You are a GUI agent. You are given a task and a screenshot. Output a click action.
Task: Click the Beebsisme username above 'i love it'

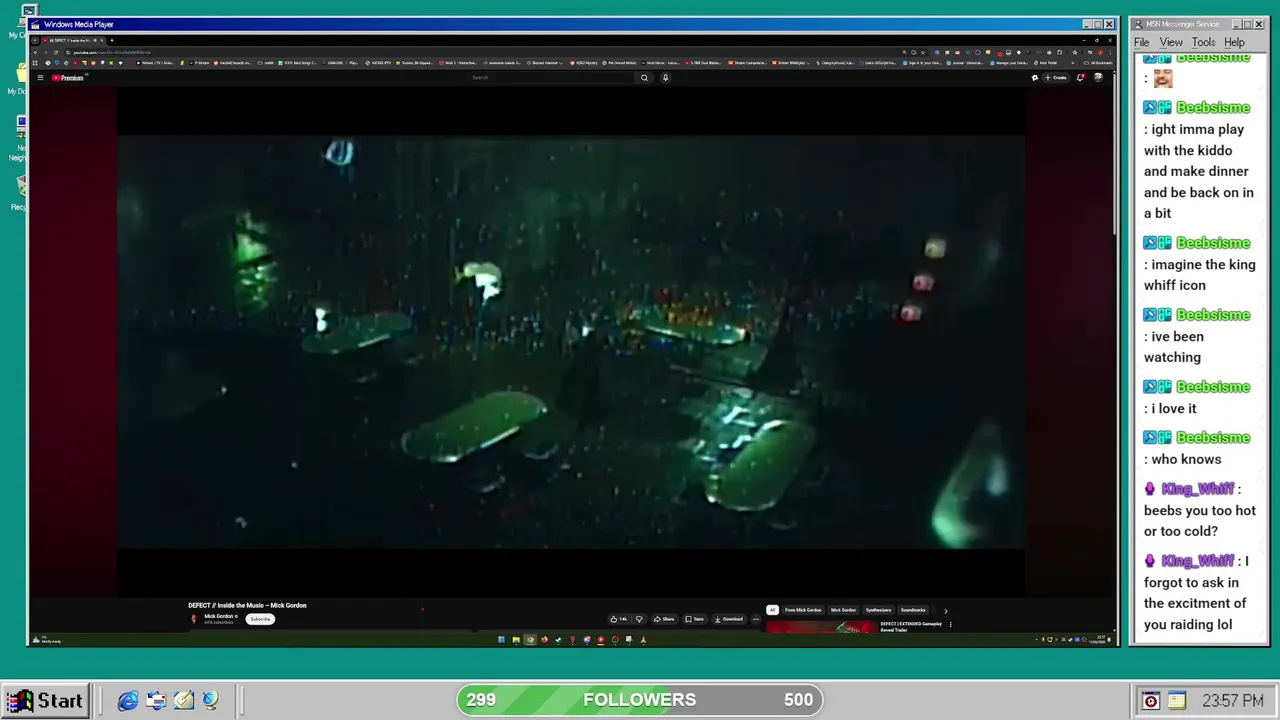(x=1213, y=387)
